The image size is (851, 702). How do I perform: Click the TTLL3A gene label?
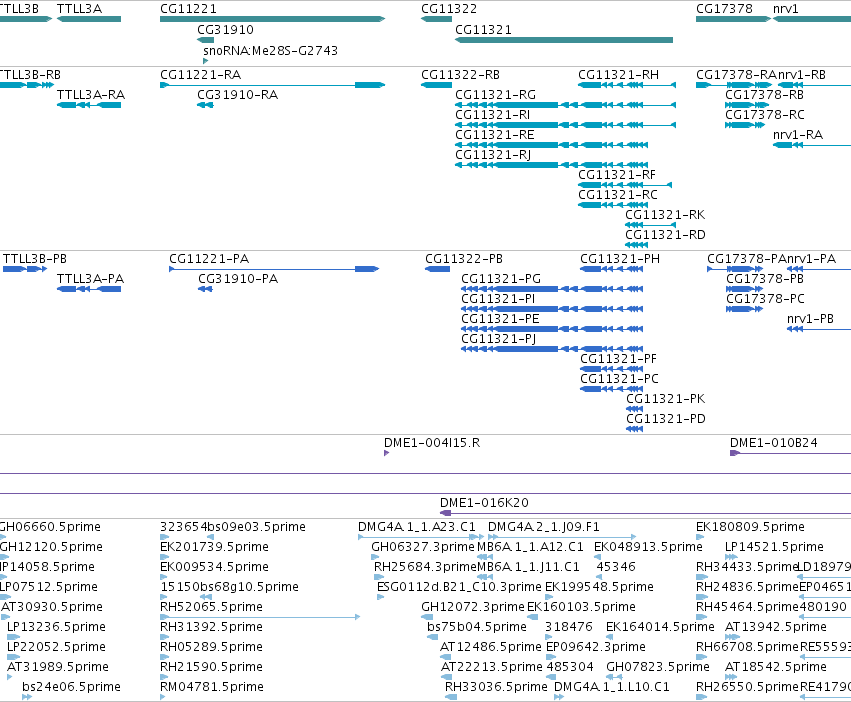point(79,9)
